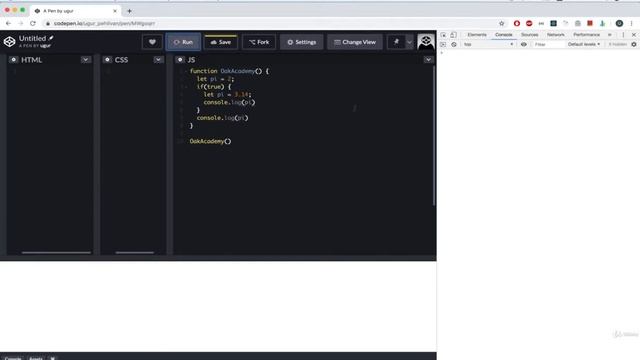Screen dimensions: 640x360
Task: Expand the CSS panel dropdown chevron
Action: coord(158,60)
